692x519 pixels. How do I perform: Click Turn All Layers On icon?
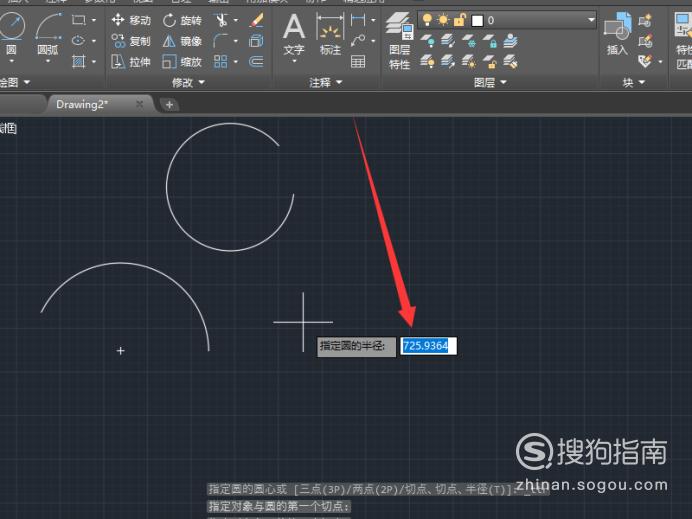(427, 61)
